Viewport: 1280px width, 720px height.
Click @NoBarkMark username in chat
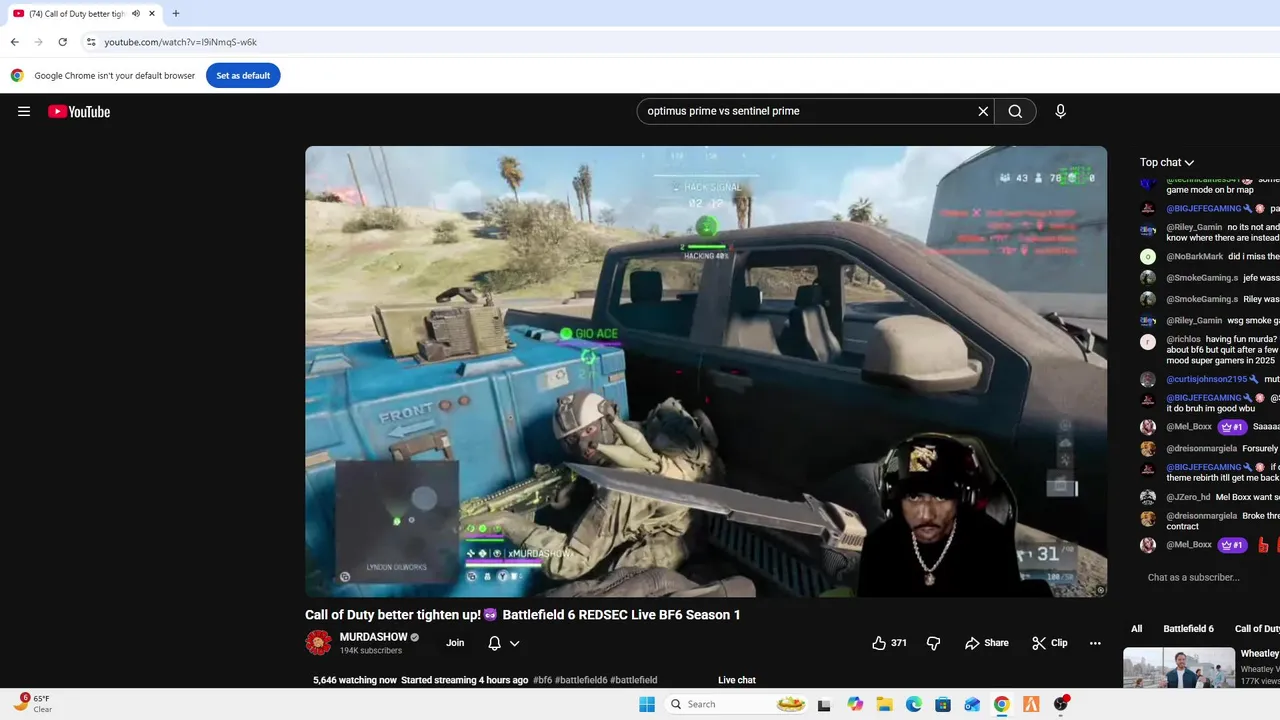1194,257
